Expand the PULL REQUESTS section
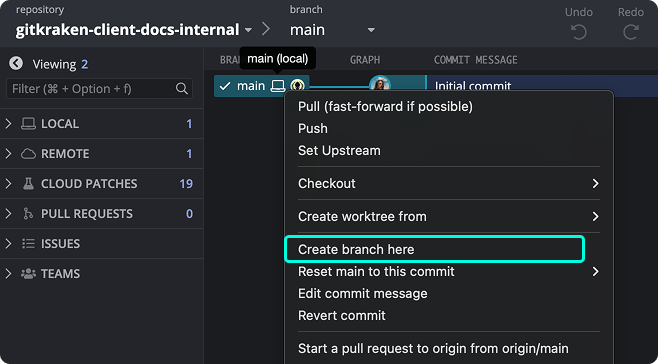The image size is (658, 364). click(8, 214)
